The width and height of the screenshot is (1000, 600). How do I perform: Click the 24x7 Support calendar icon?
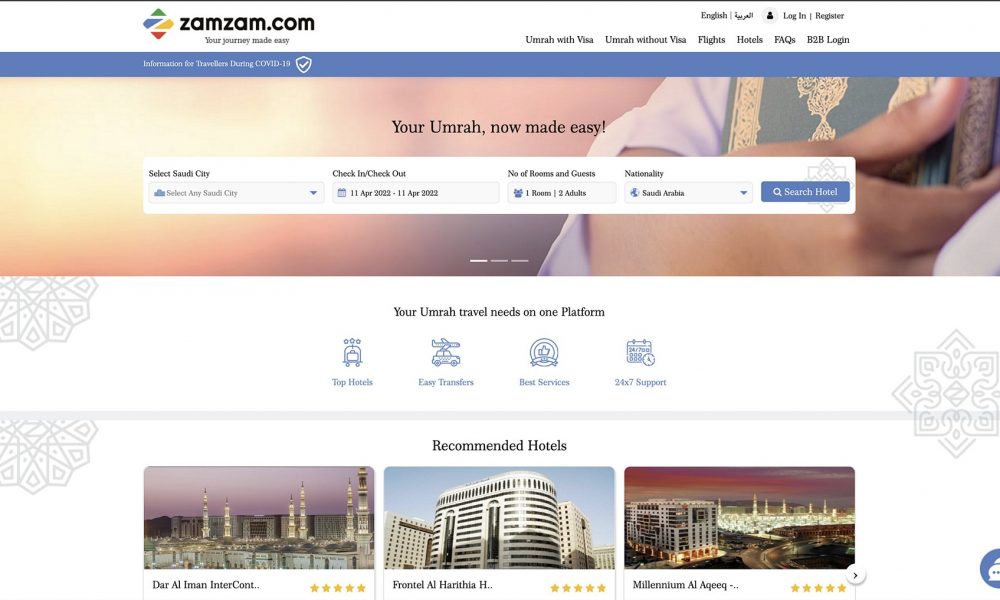click(x=640, y=352)
